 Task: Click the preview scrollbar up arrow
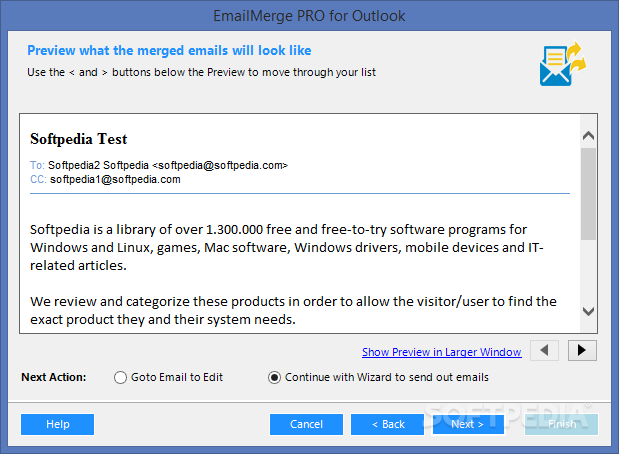tap(588, 136)
